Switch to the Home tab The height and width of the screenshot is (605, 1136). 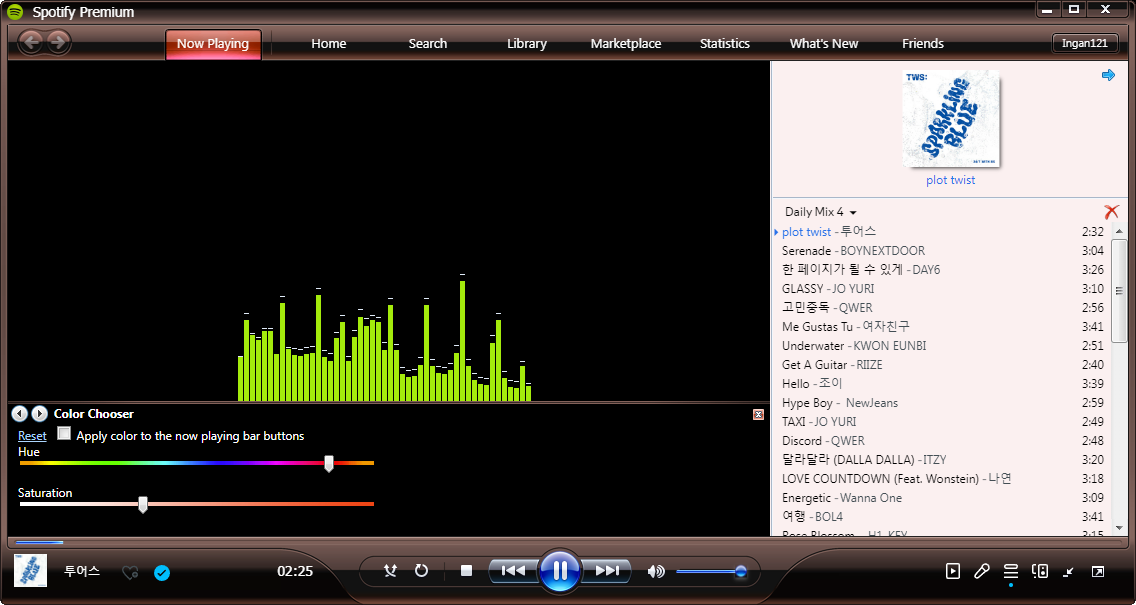329,43
